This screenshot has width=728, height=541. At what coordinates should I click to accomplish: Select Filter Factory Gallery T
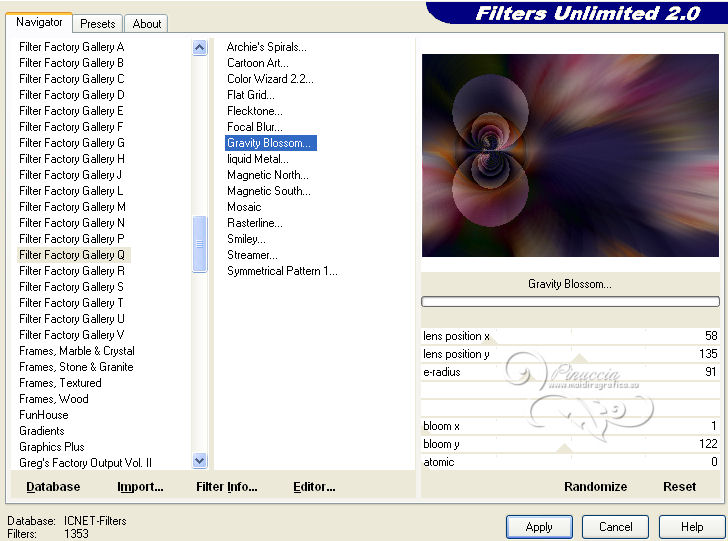click(71, 303)
